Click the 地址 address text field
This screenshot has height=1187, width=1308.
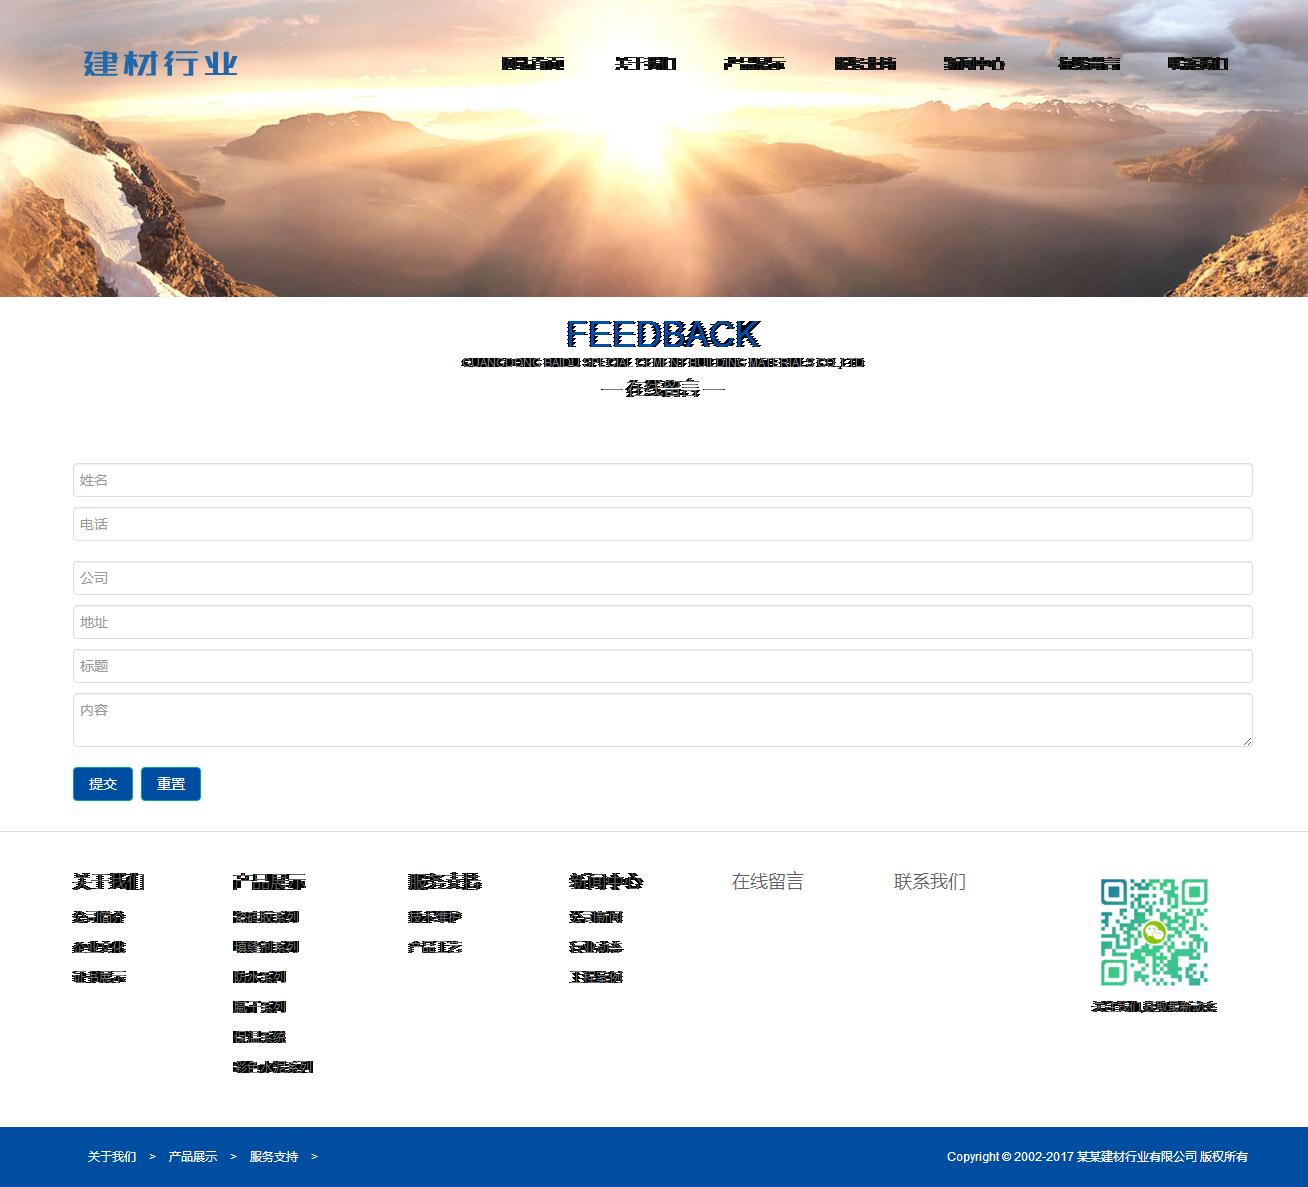click(662, 622)
